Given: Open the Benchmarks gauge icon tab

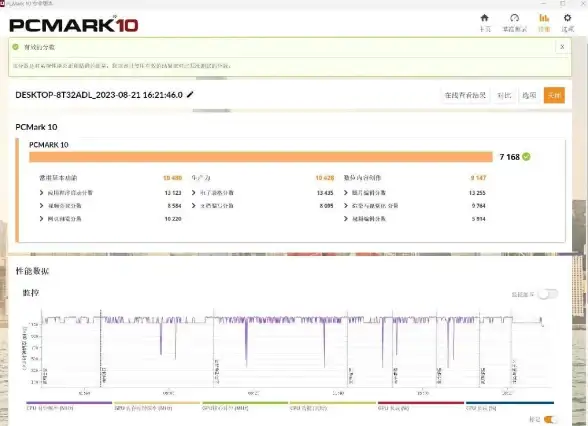Looking at the screenshot, I should tap(514, 22).
